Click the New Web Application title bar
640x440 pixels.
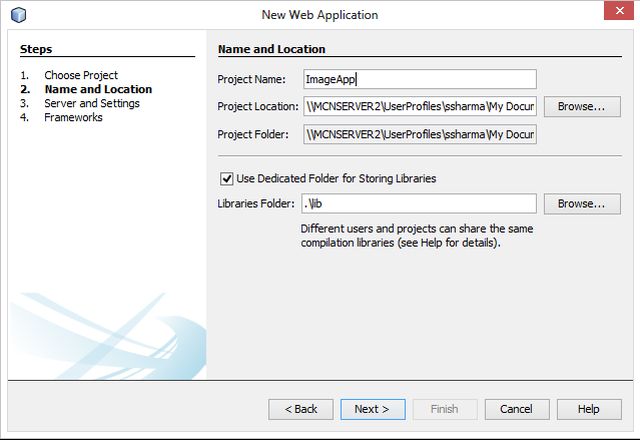pyautogui.click(x=320, y=15)
